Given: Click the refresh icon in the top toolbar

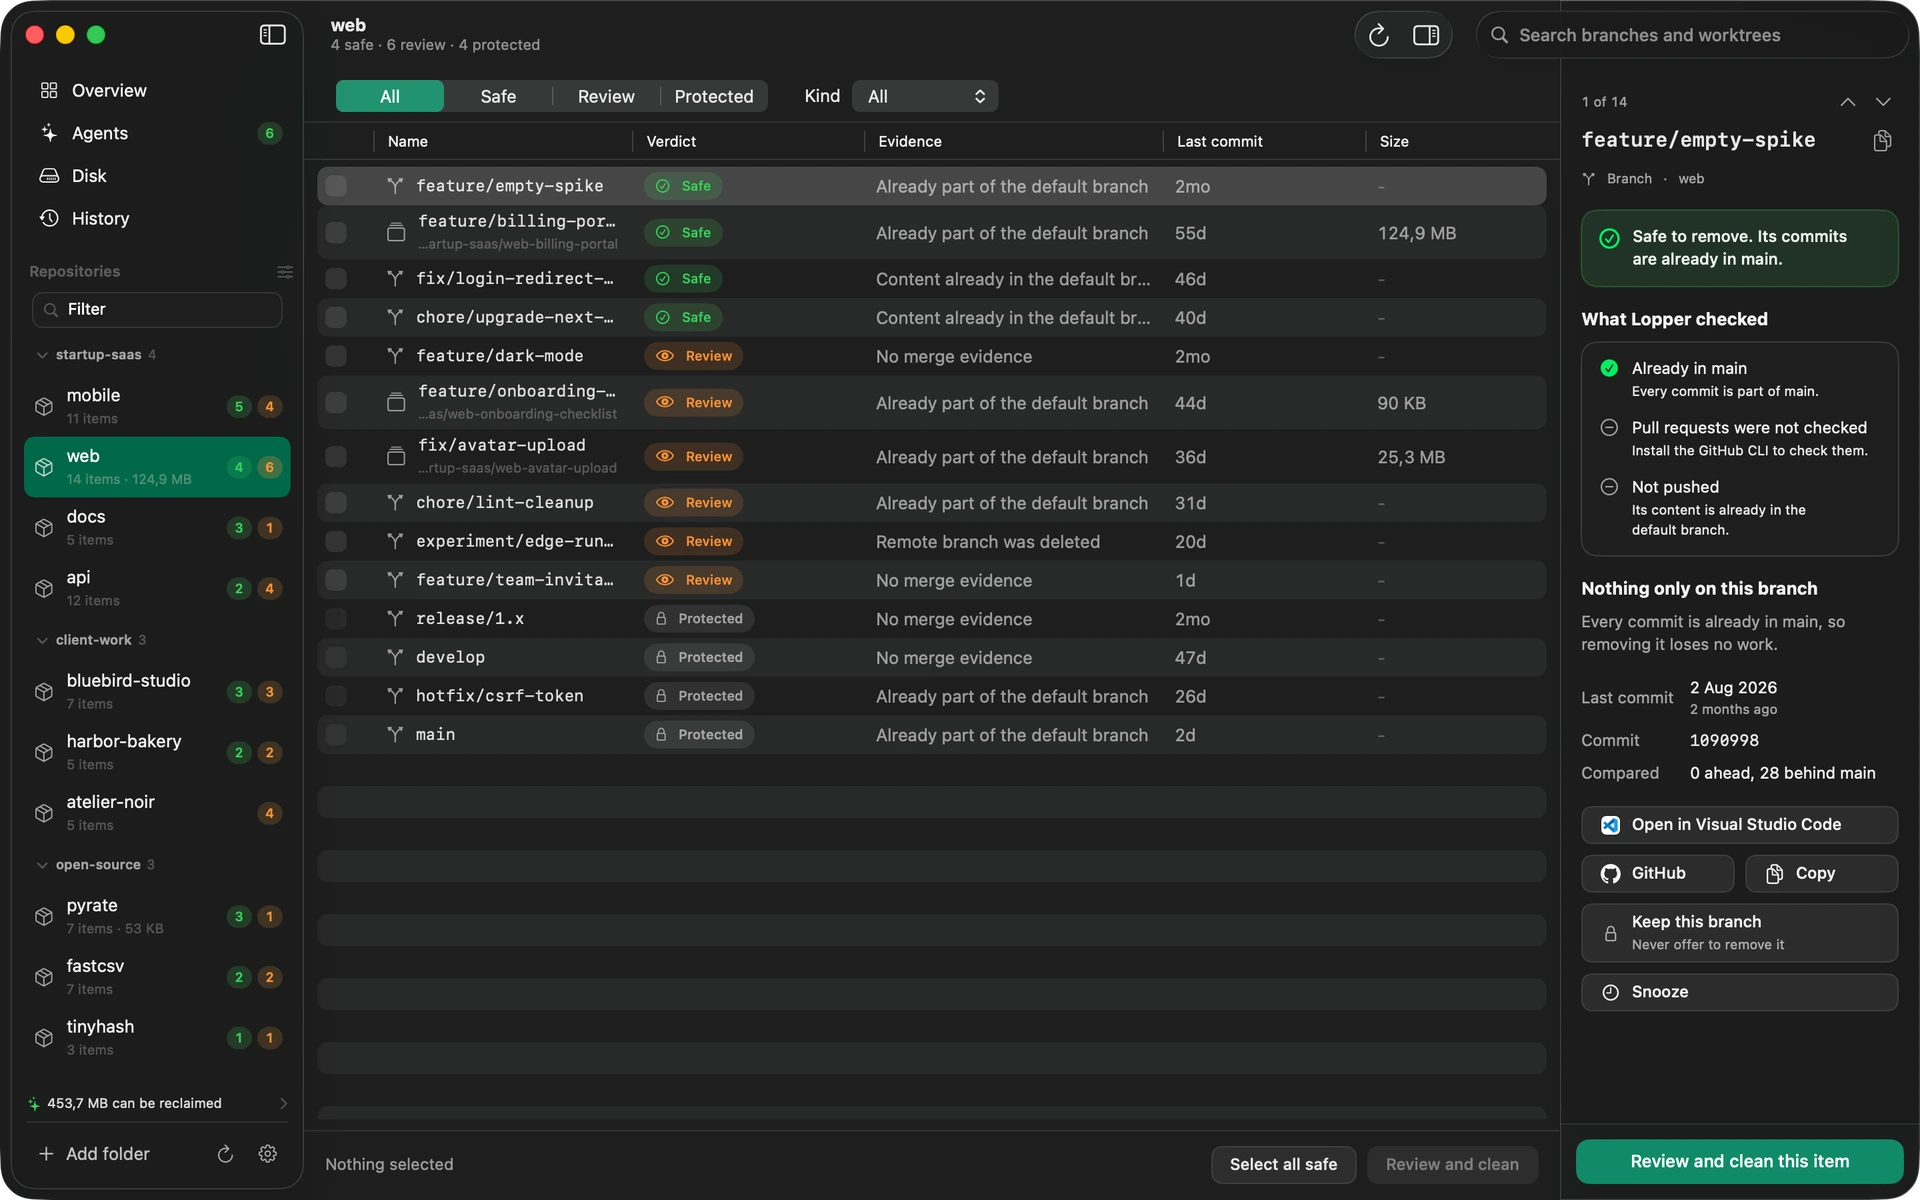Looking at the screenshot, I should [1378, 36].
